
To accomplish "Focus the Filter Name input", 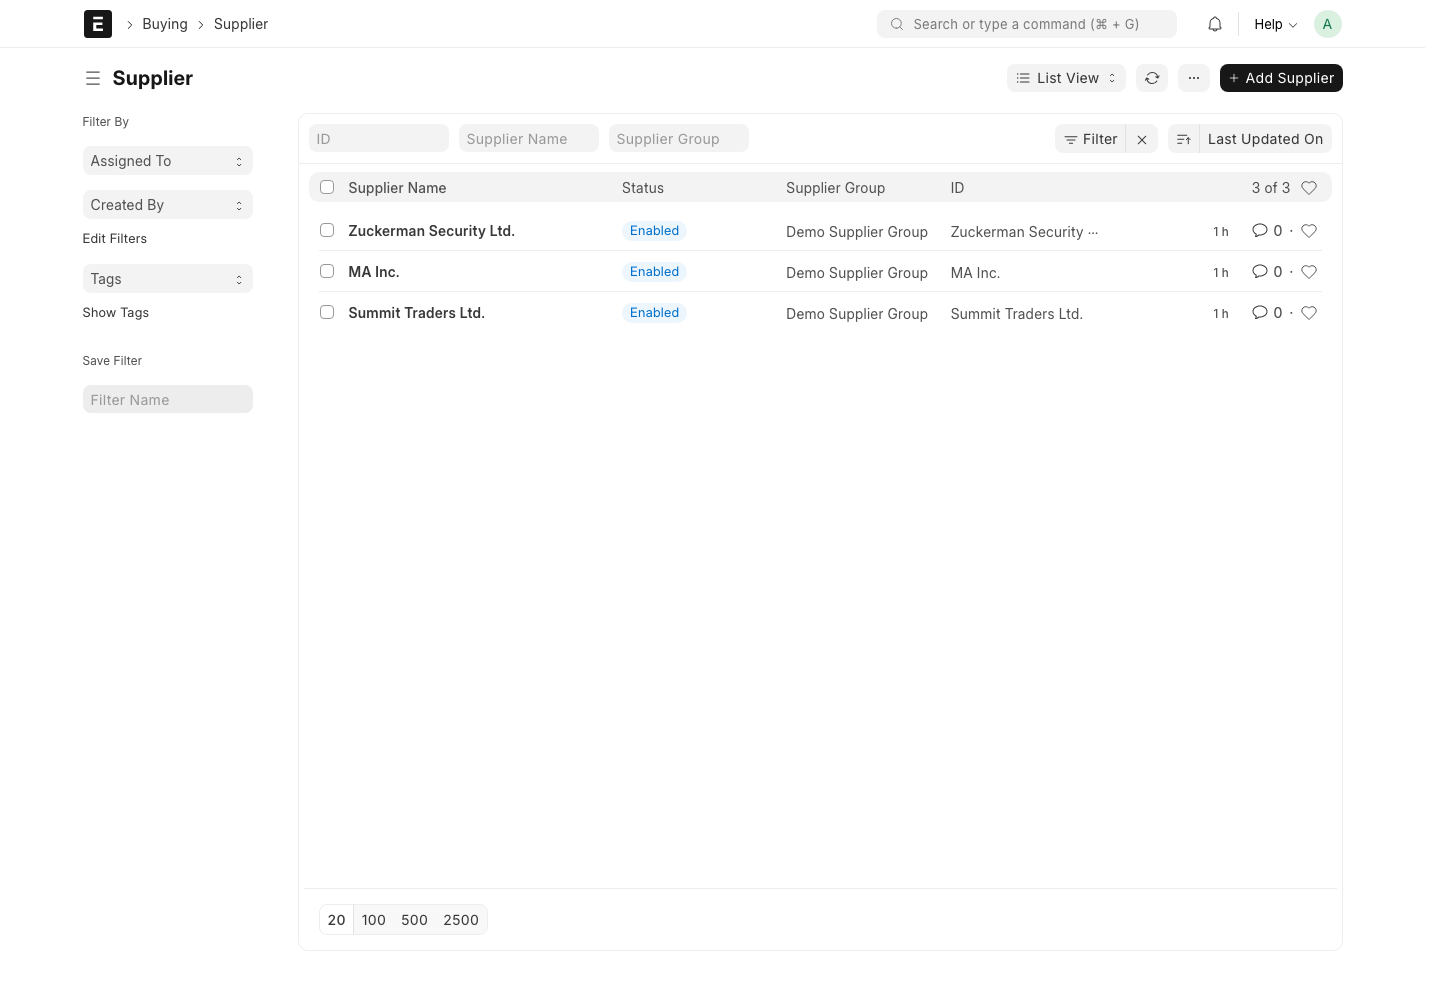I will tap(168, 400).
